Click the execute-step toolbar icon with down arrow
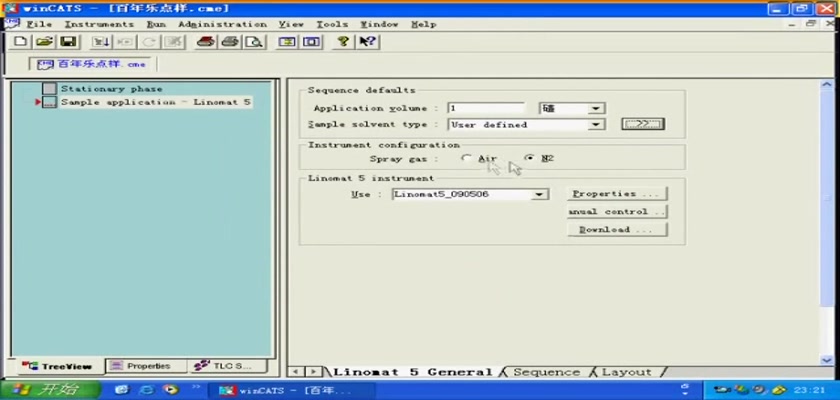This screenshot has height=400, width=840. point(100,42)
